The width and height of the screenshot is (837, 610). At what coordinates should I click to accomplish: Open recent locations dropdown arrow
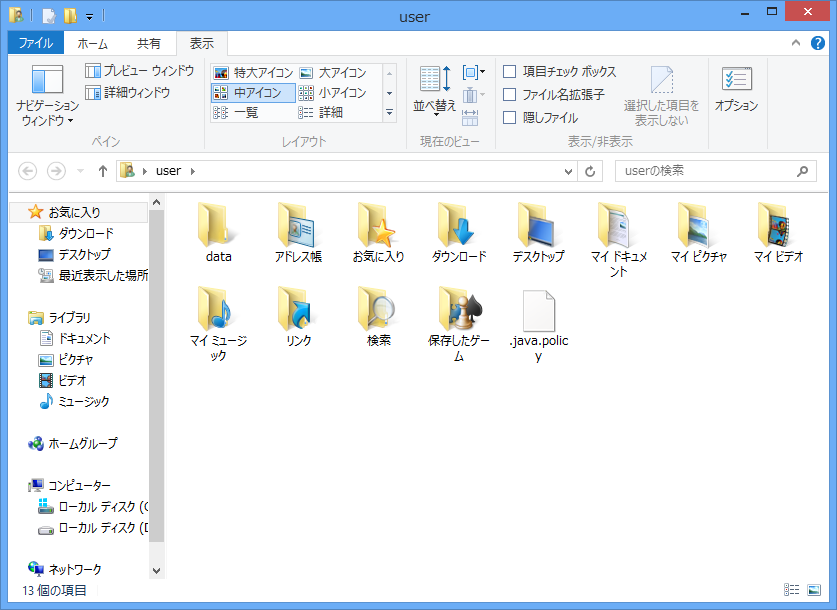81,171
